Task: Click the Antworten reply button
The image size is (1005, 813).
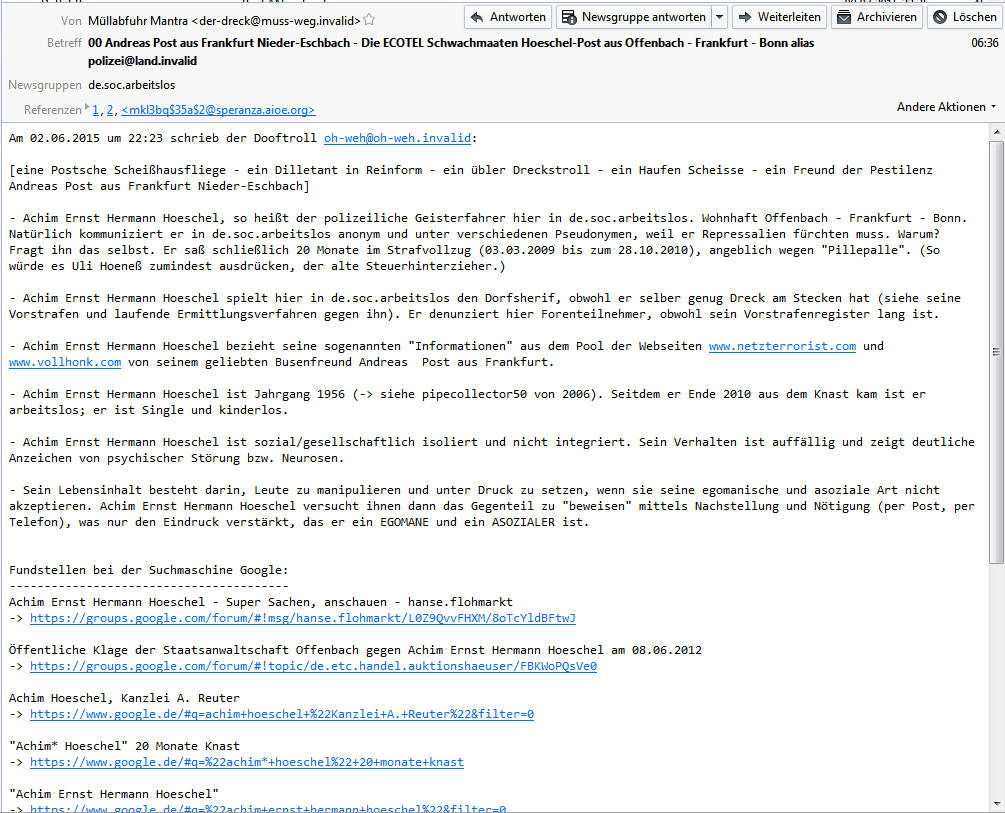Action: 508,17
